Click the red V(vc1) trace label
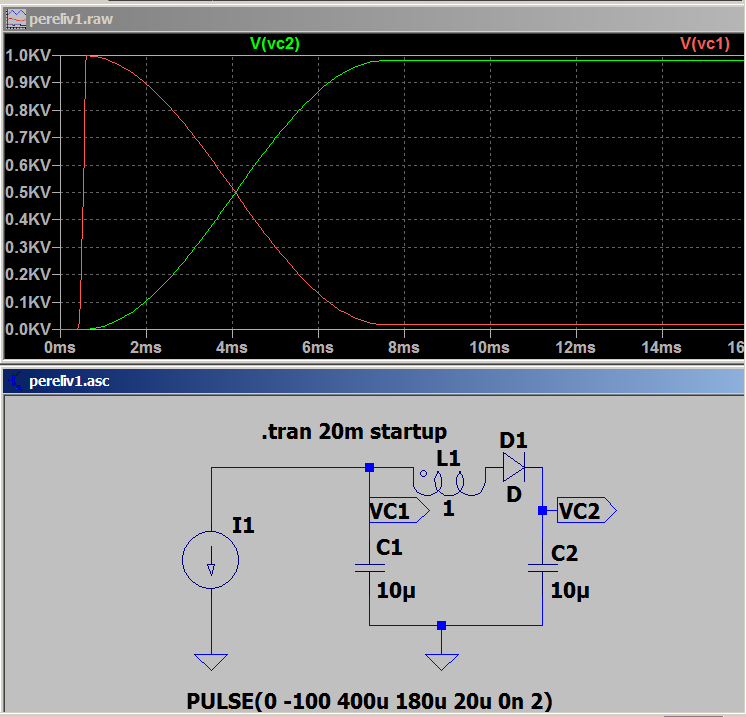The height and width of the screenshot is (717, 746). point(711,43)
